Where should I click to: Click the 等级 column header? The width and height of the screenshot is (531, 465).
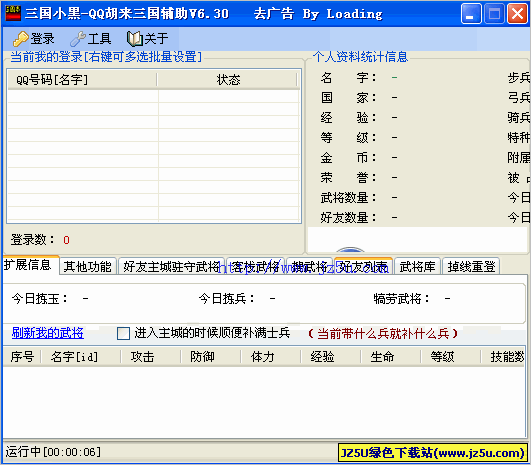coord(450,357)
